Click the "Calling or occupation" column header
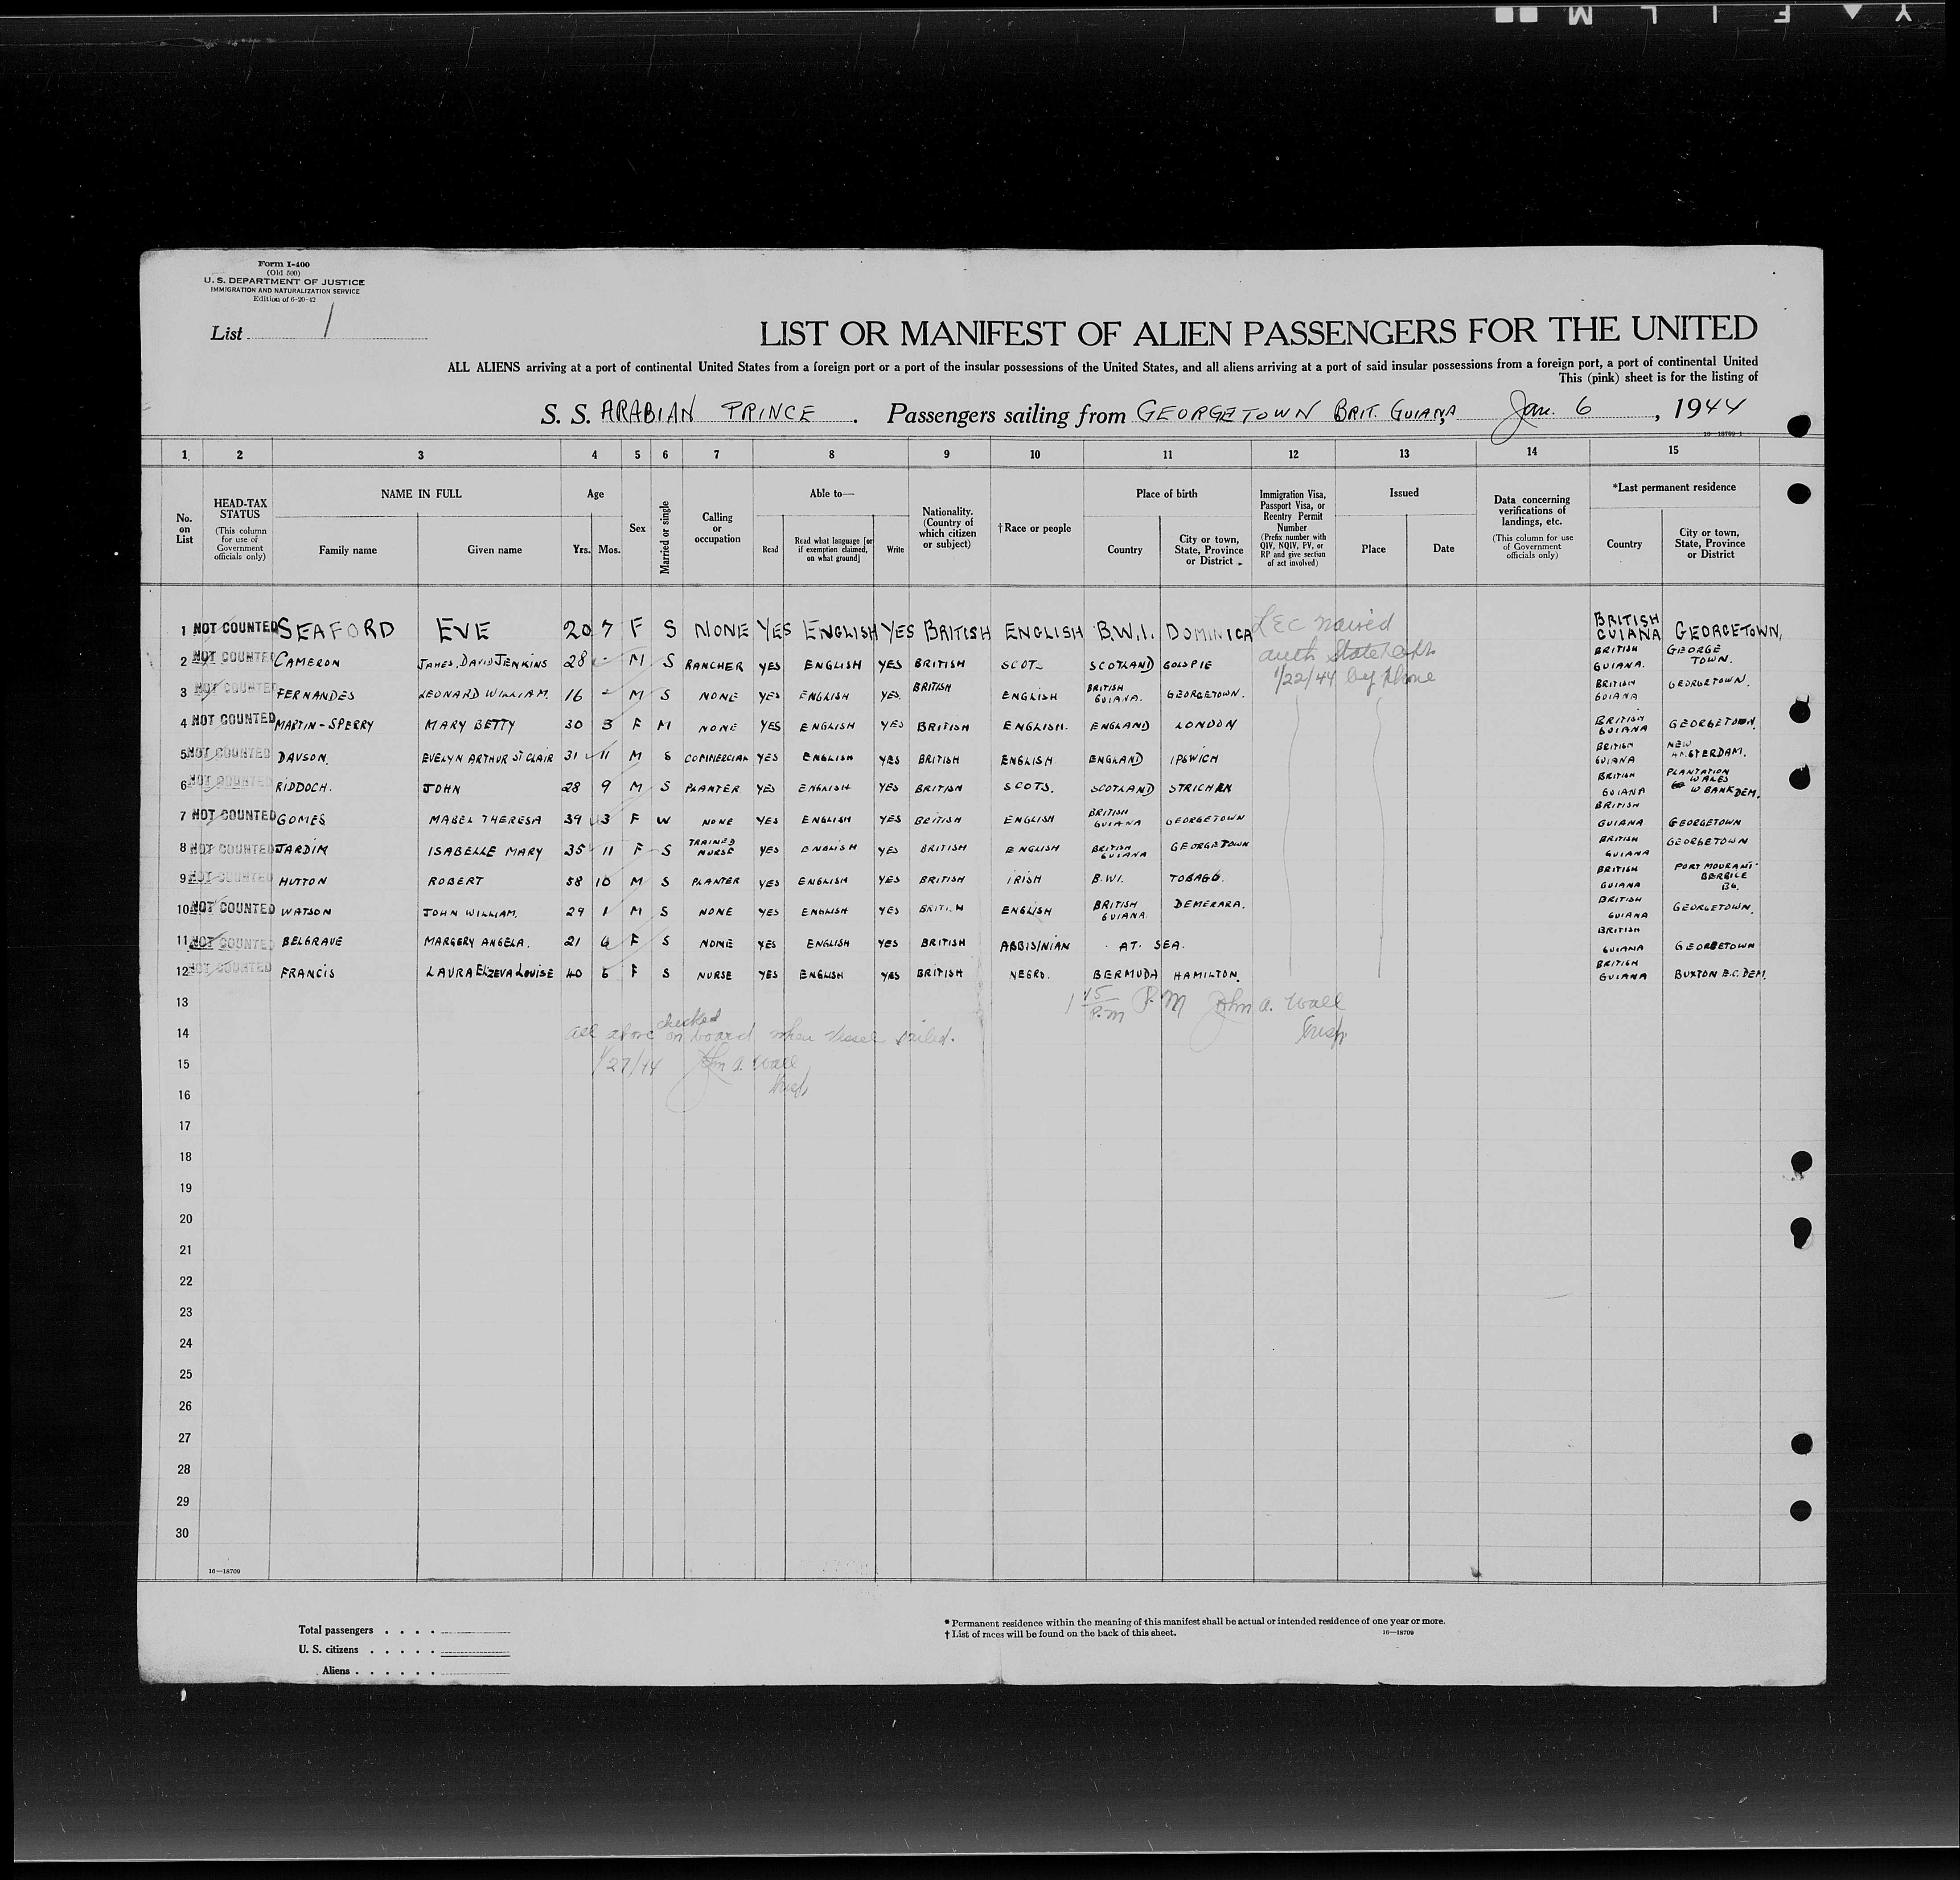Image resolution: width=1960 pixels, height=1880 pixels. click(717, 528)
